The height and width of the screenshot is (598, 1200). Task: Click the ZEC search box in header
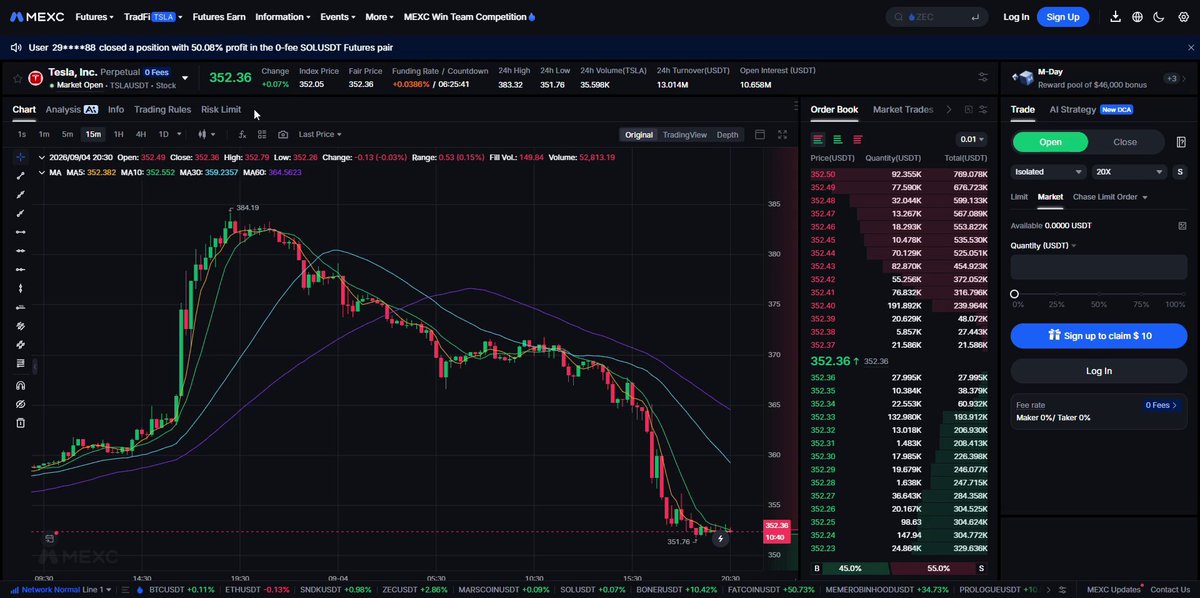coord(937,17)
